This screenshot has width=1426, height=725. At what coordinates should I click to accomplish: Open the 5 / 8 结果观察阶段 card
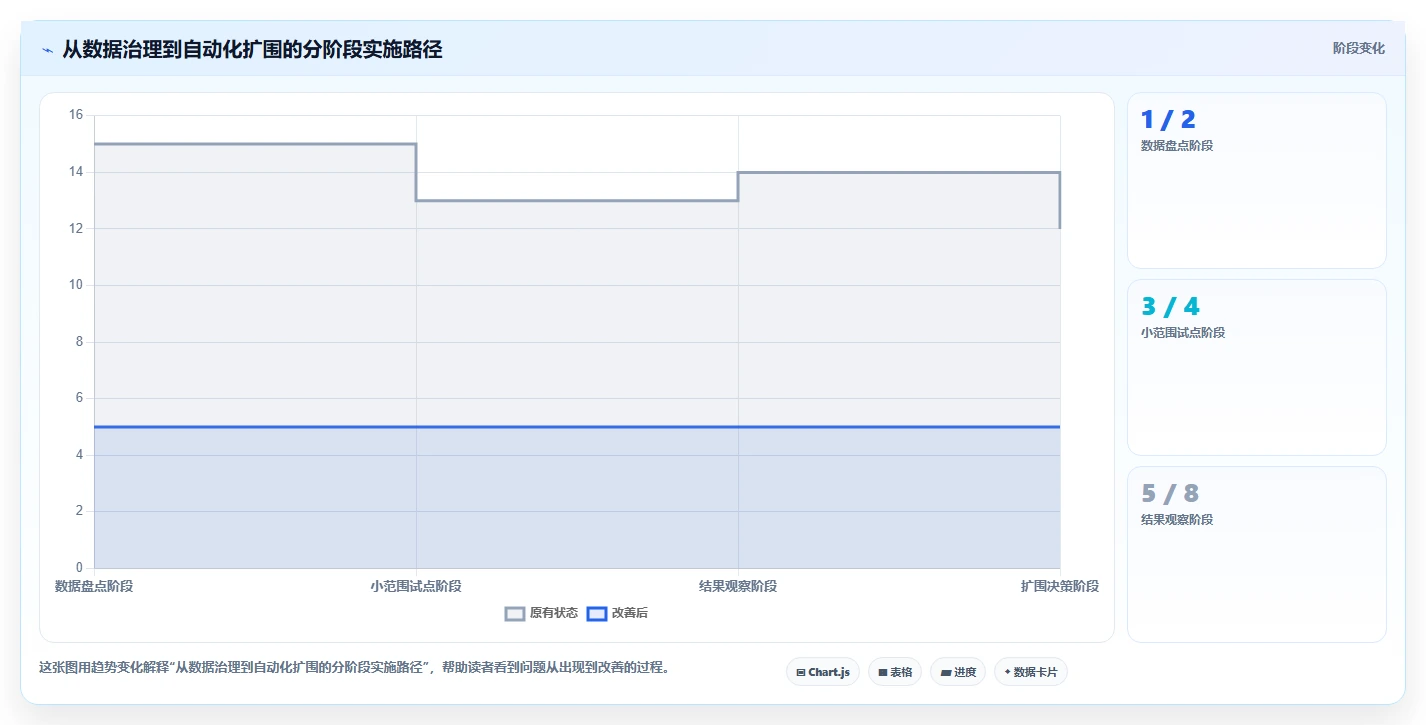(x=1257, y=555)
